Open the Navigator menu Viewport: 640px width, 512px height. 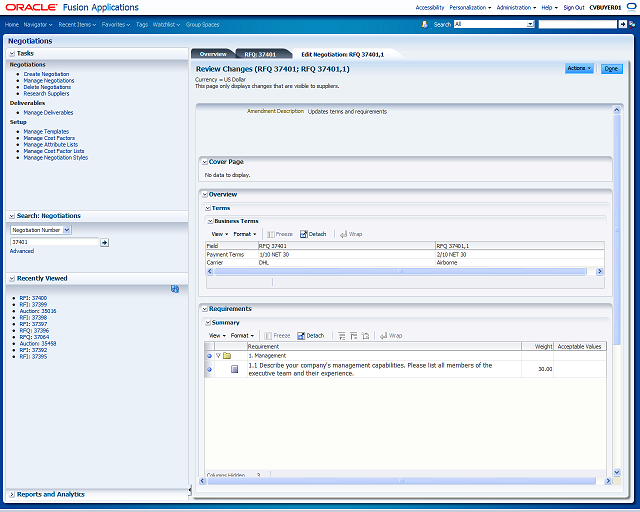[x=38, y=24]
